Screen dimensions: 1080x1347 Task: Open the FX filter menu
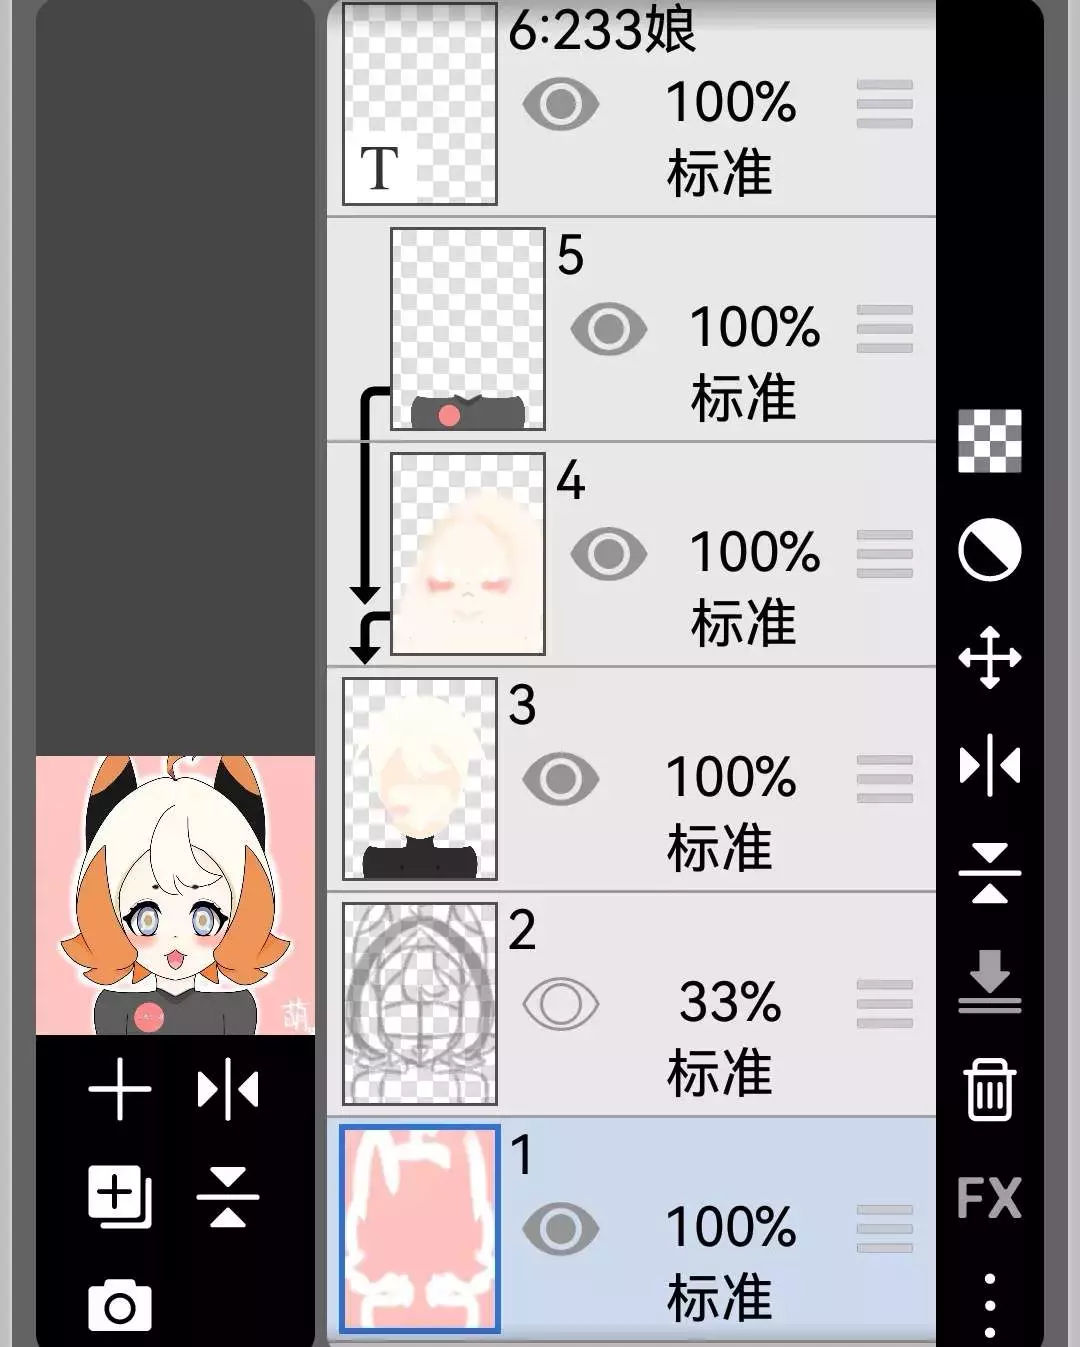point(989,1197)
